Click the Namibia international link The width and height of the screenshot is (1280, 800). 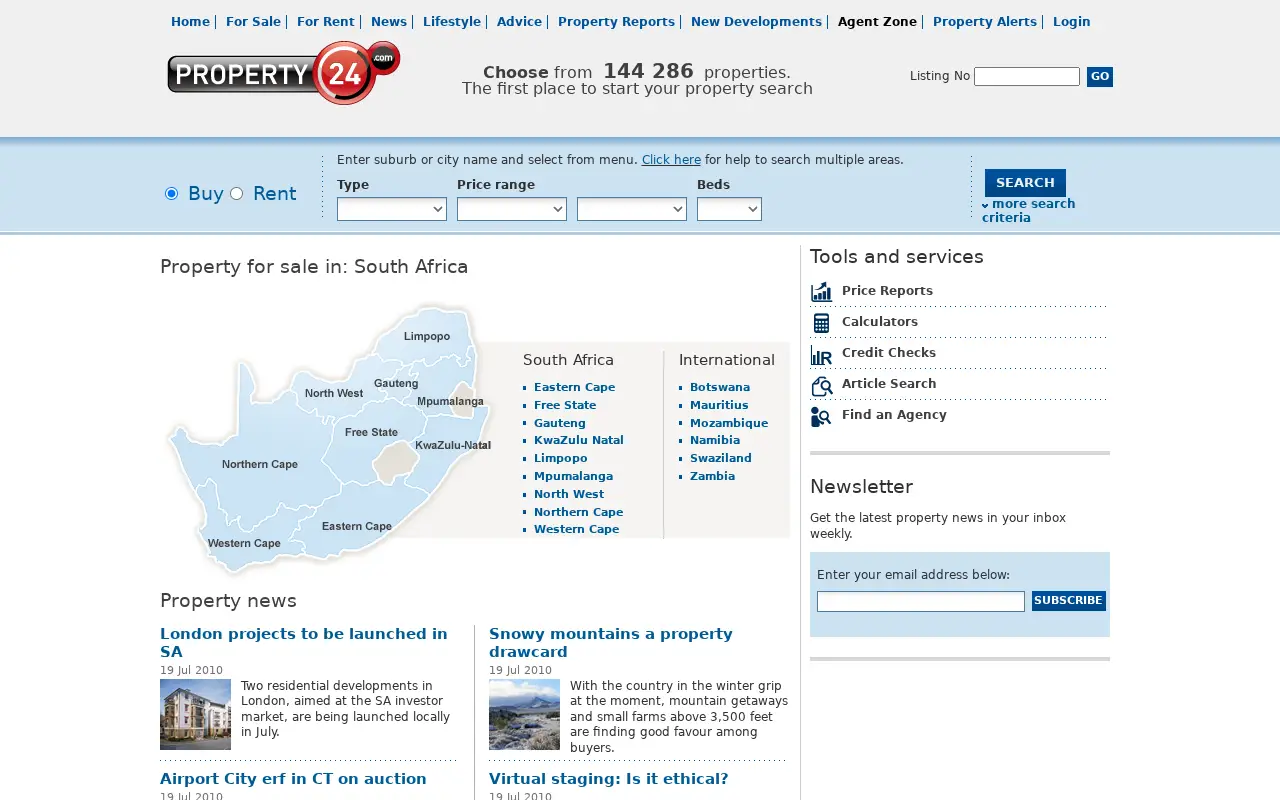(715, 440)
